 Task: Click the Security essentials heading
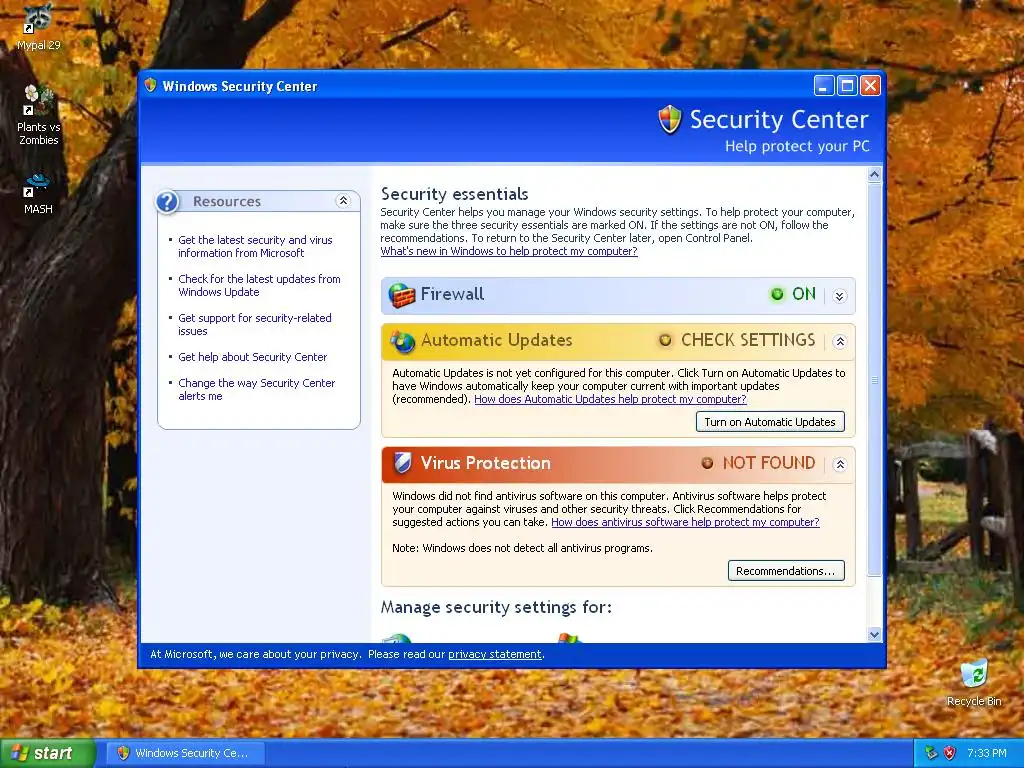click(455, 194)
